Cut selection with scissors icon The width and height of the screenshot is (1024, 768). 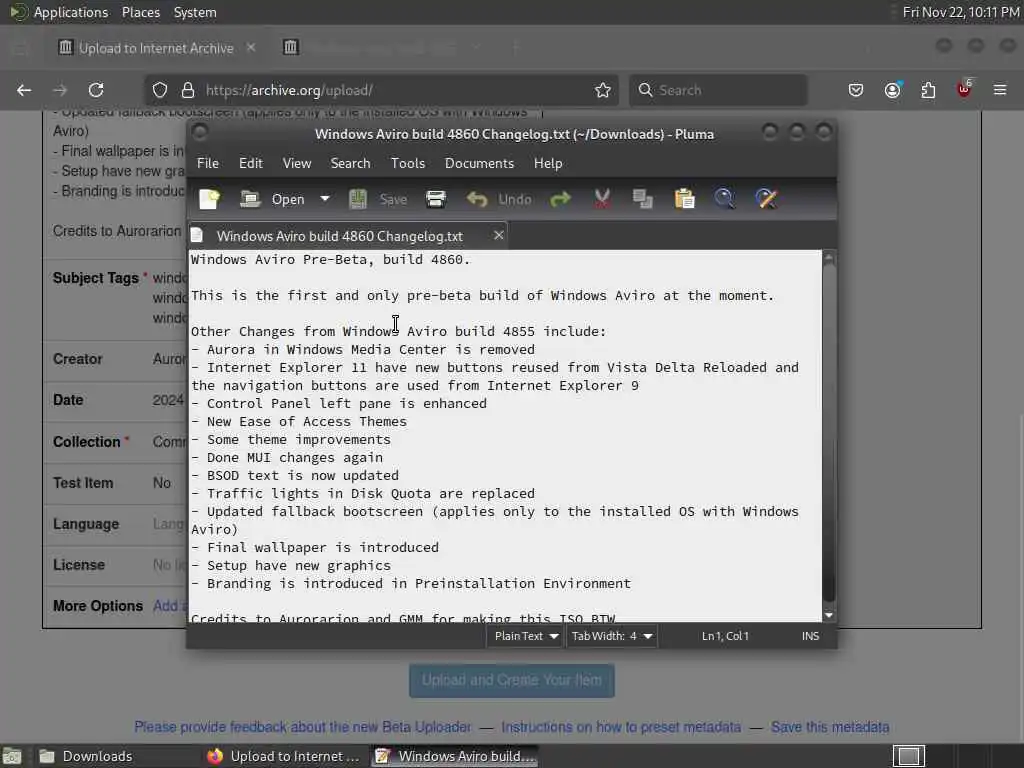(602, 199)
